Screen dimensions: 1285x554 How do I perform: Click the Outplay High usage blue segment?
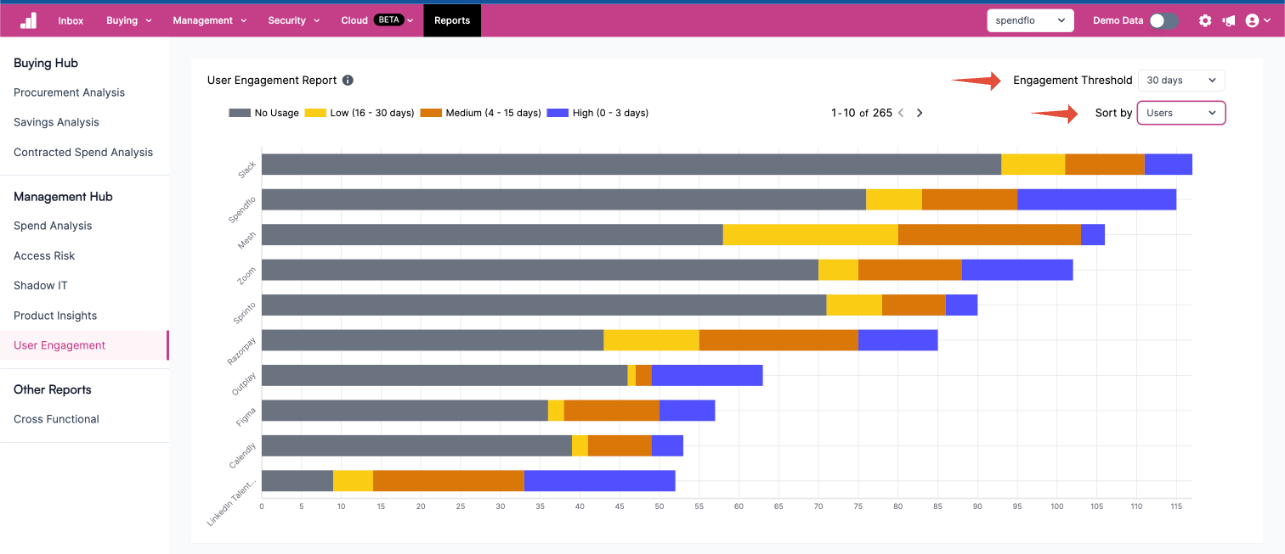[707, 375]
